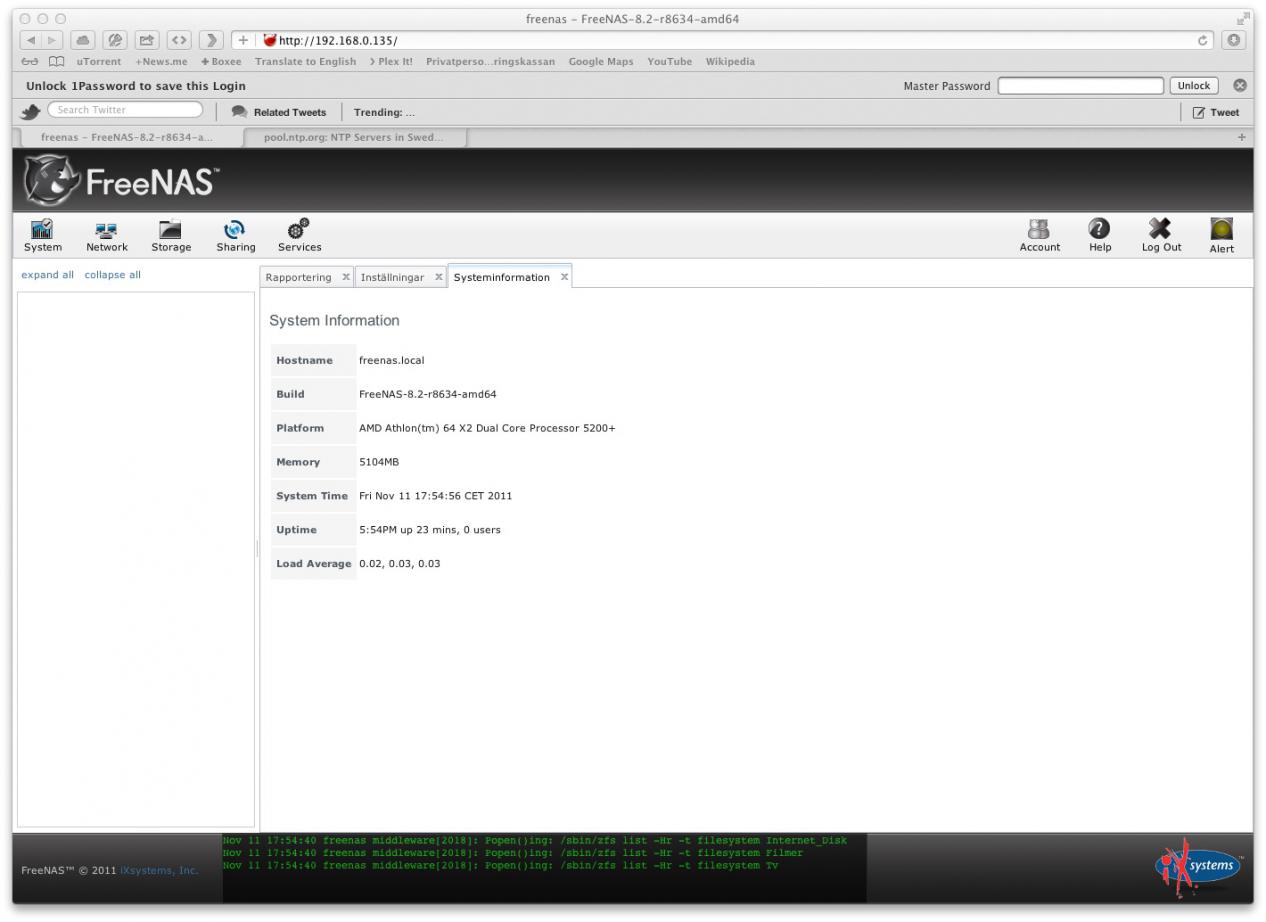Click the Trending label in Twitter bar
The width and height of the screenshot is (1266, 922).
pos(384,112)
